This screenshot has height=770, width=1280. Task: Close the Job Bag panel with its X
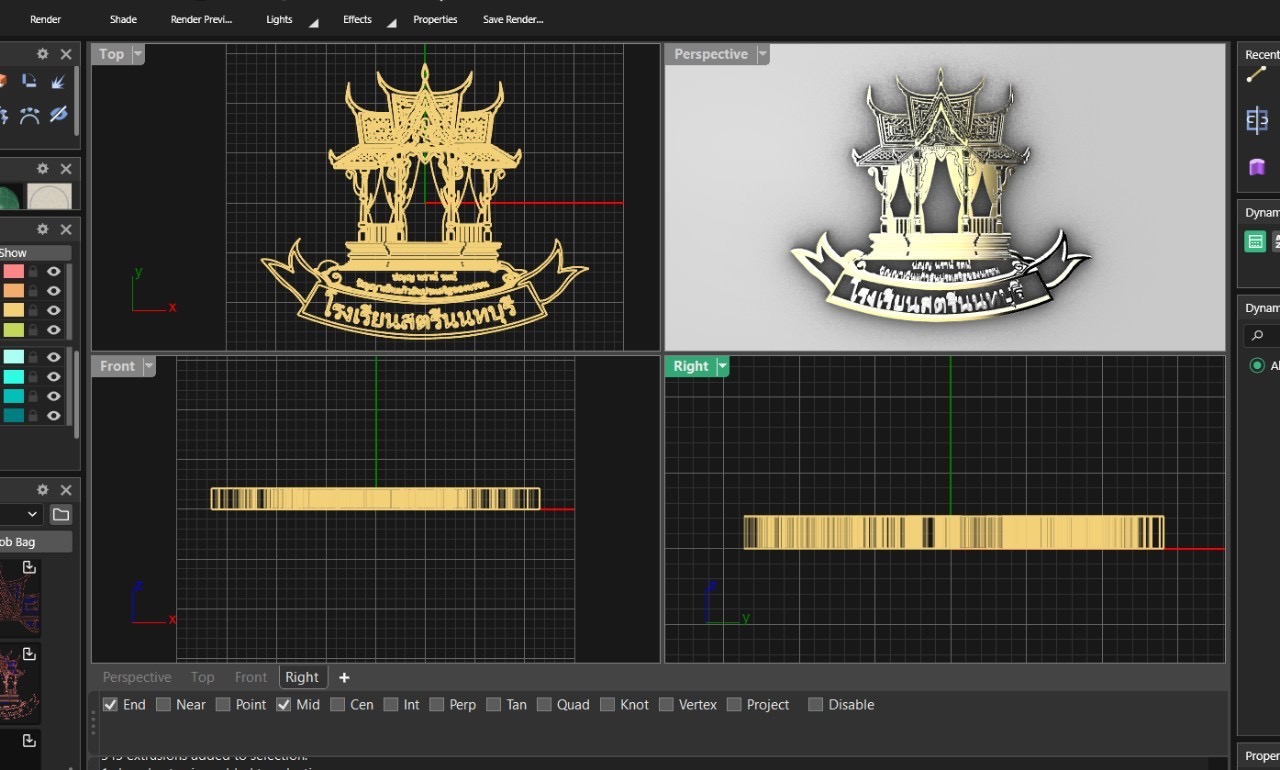pyautogui.click(x=66, y=490)
